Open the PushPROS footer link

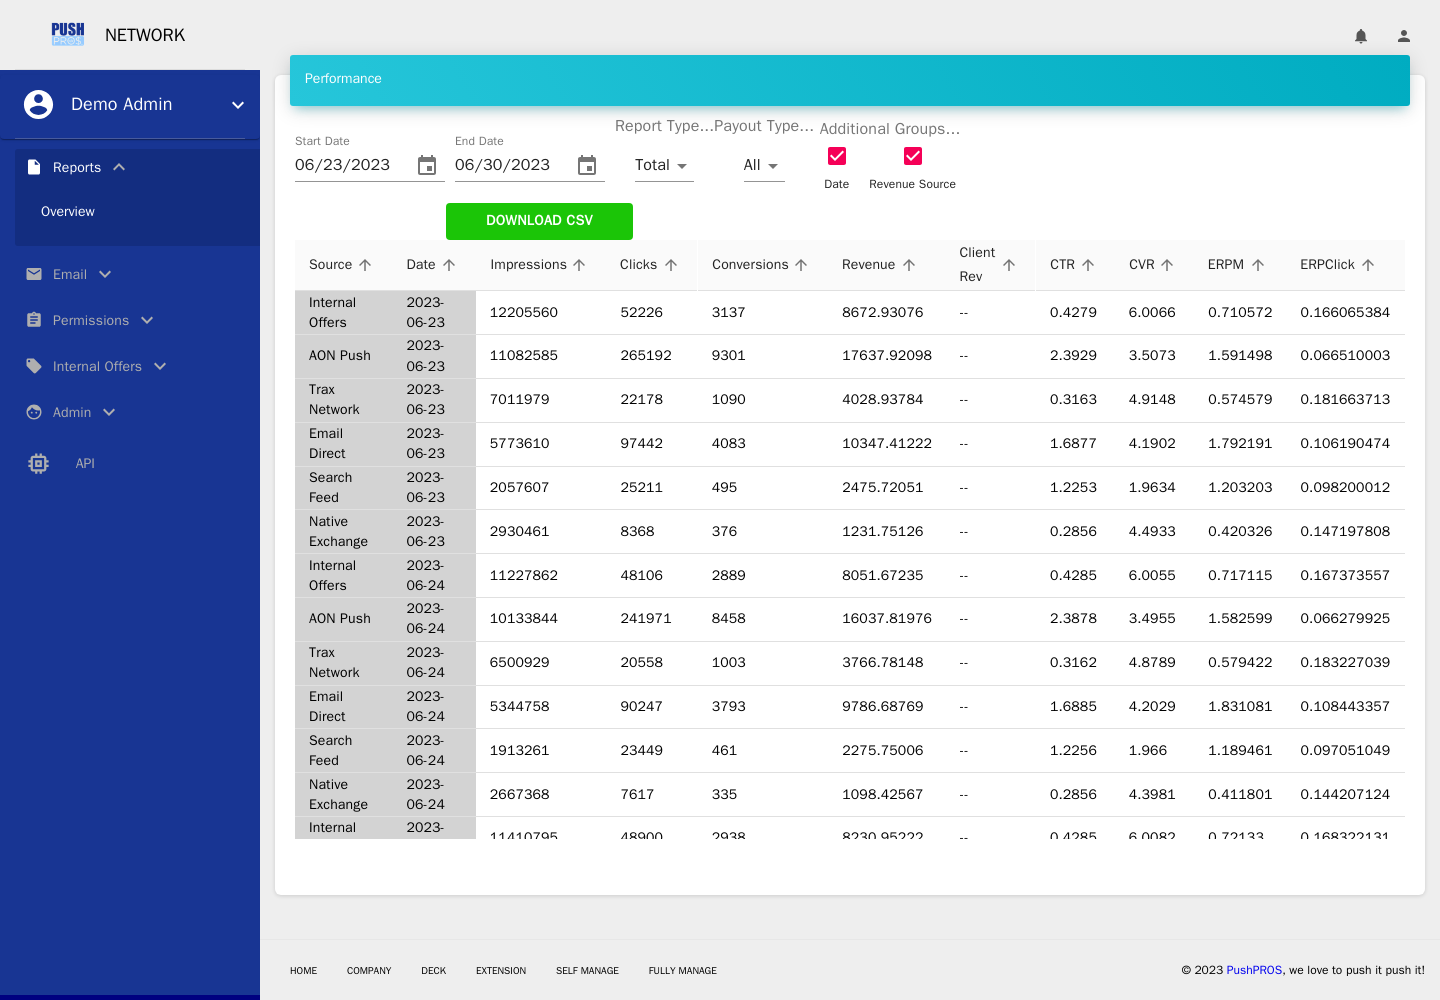point(1254,970)
